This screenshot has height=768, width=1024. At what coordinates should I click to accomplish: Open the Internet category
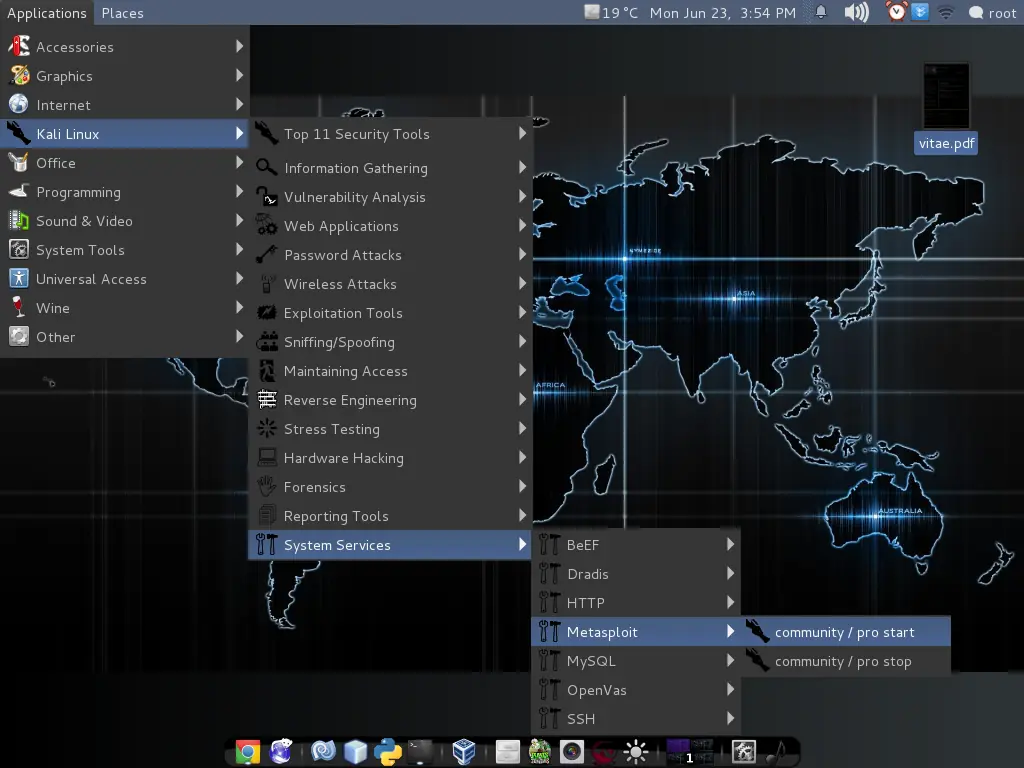(125, 104)
